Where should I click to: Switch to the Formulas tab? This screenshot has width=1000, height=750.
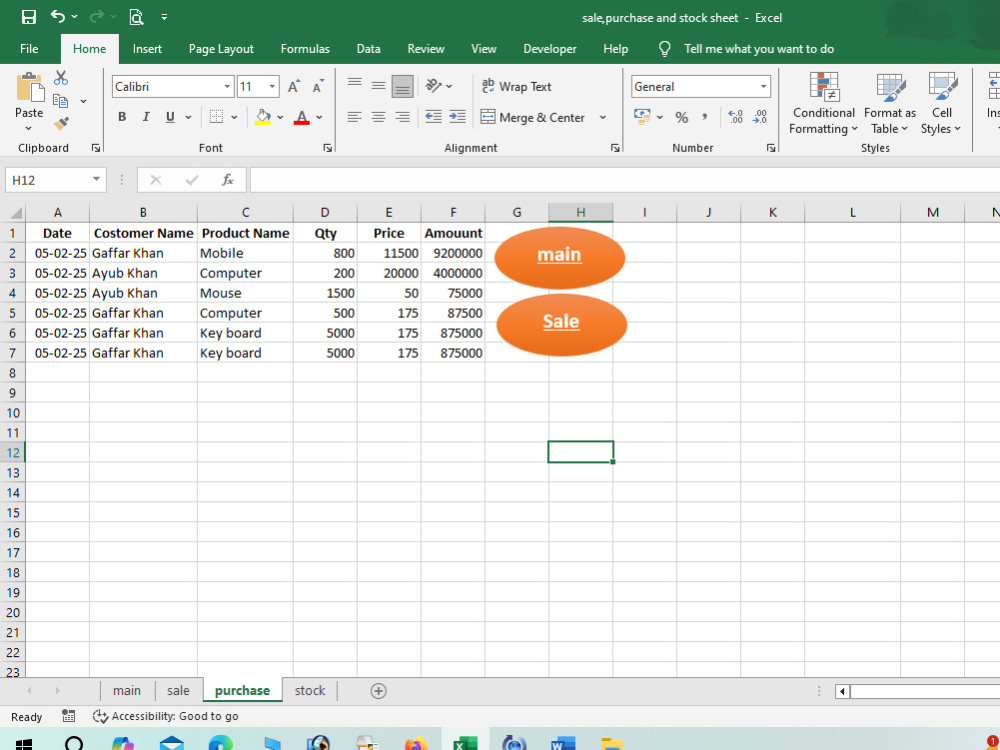305,49
